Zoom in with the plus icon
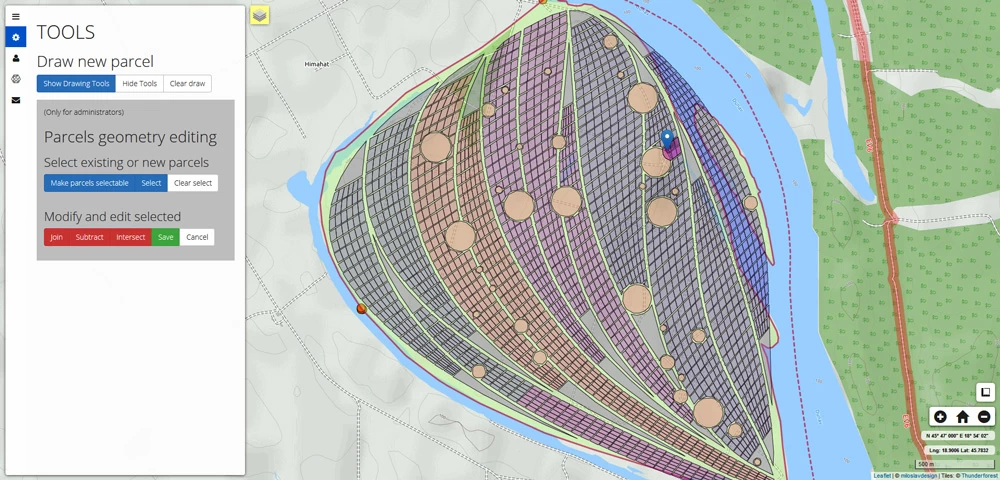The width and height of the screenshot is (1000, 480). 940,417
